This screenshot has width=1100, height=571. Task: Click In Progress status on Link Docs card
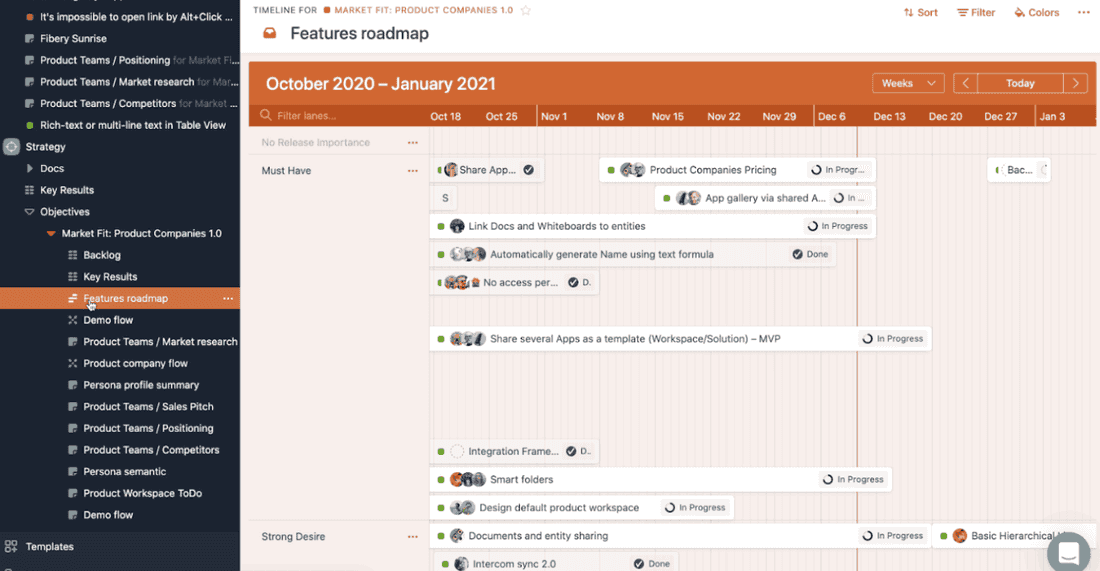point(837,226)
